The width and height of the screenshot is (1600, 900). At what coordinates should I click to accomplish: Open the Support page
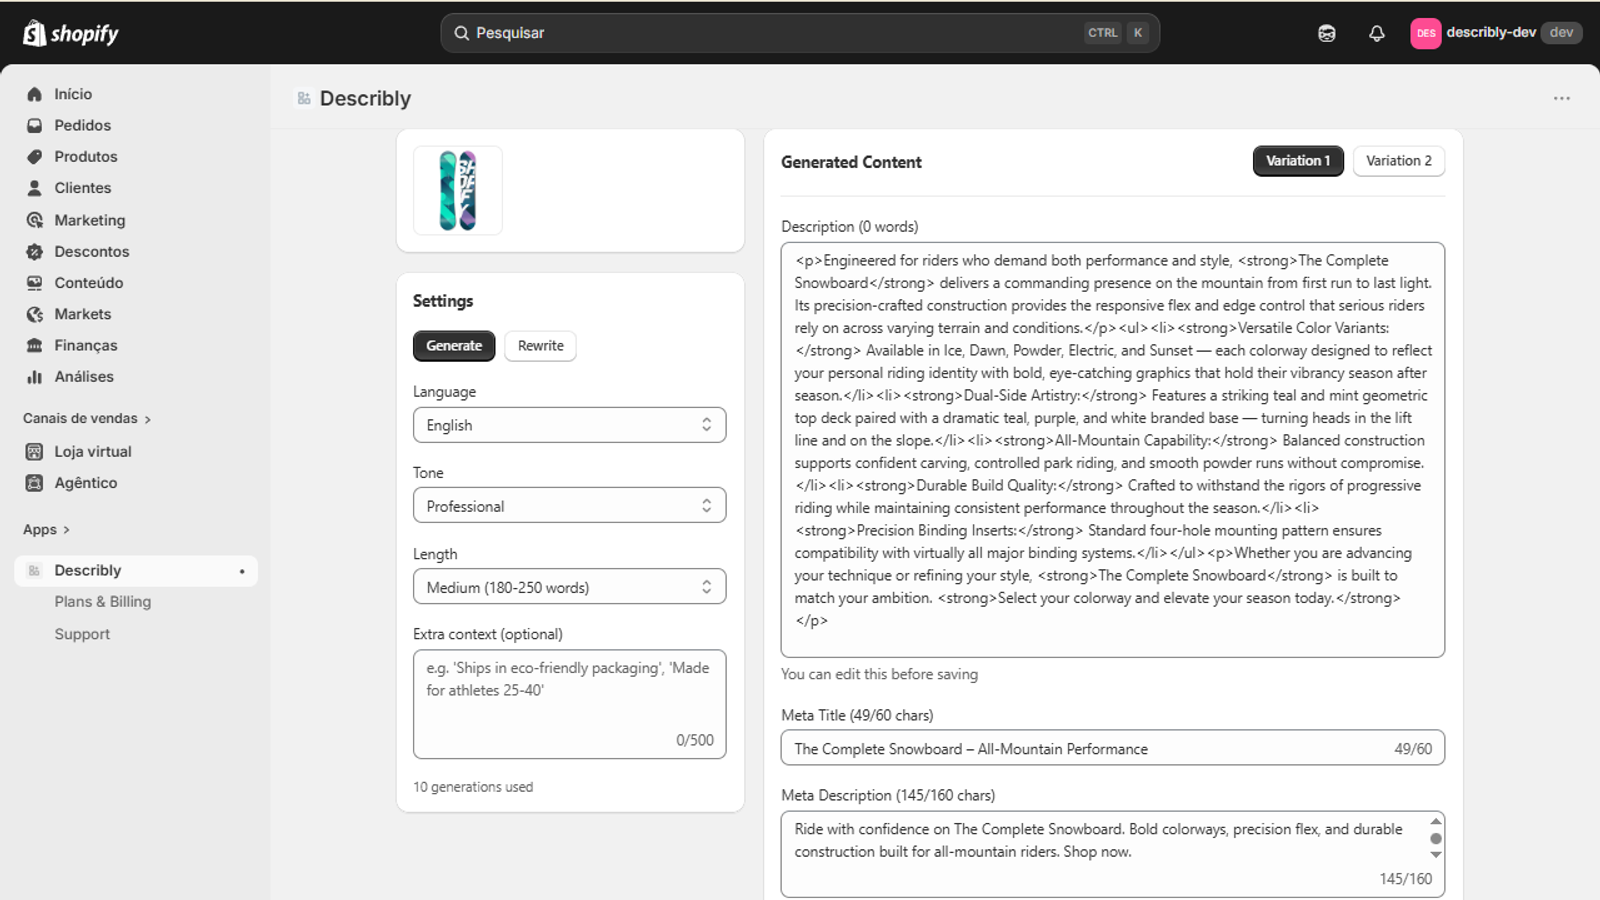coord(82,634)
